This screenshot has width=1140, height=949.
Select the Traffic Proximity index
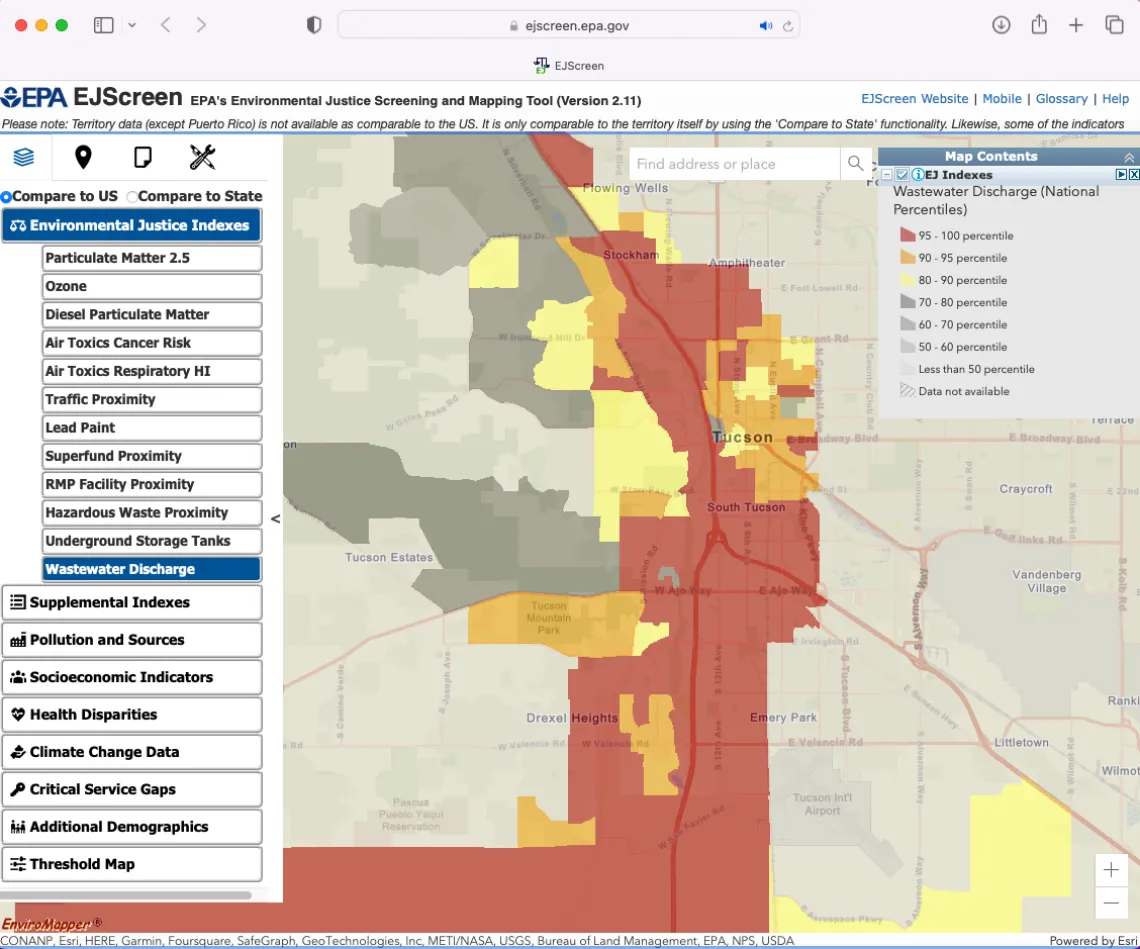click(x=152, y=400)
